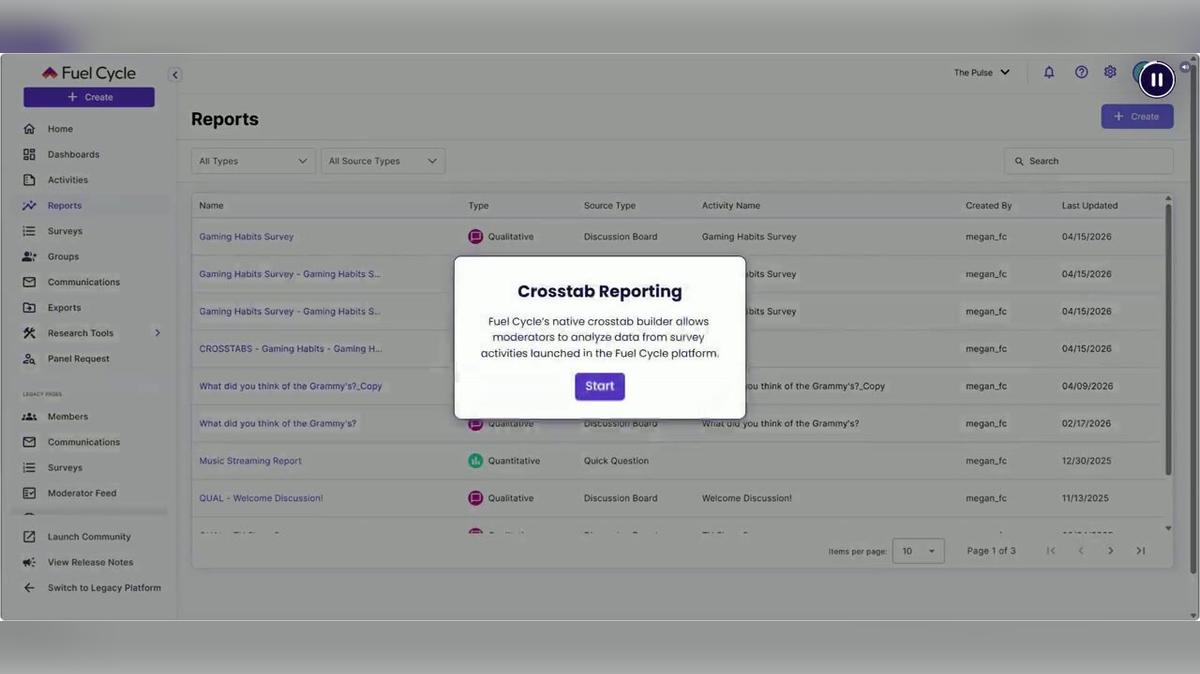The image size is (1200, 674).
Task: Open the QUAL - Welcome Discussion! report link
Action: pos(261,498)
